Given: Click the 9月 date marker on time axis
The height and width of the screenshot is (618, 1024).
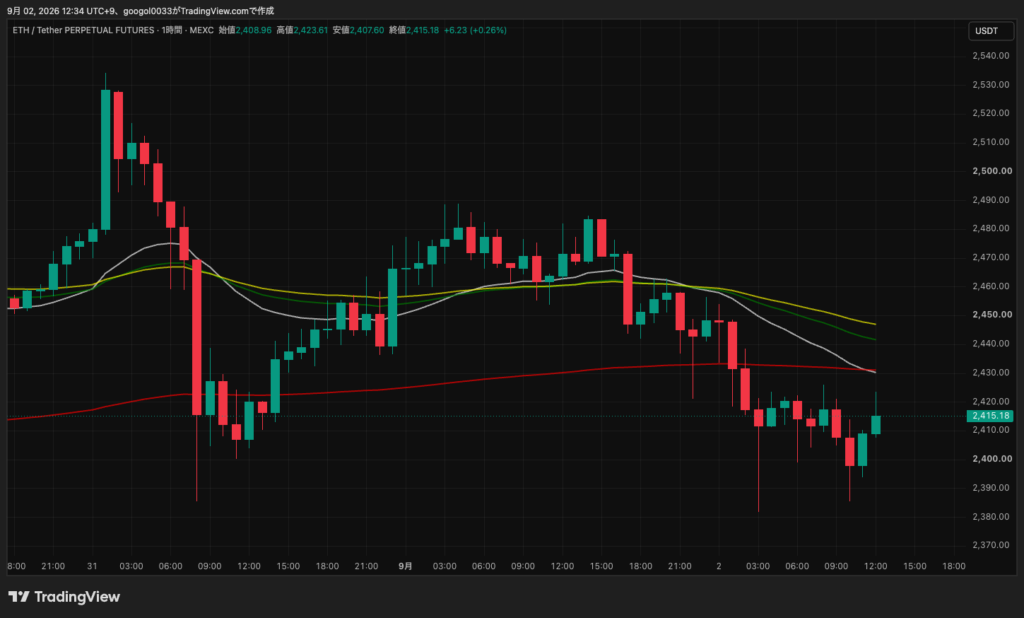Looking at the screenshot, I should pos(406,566).
